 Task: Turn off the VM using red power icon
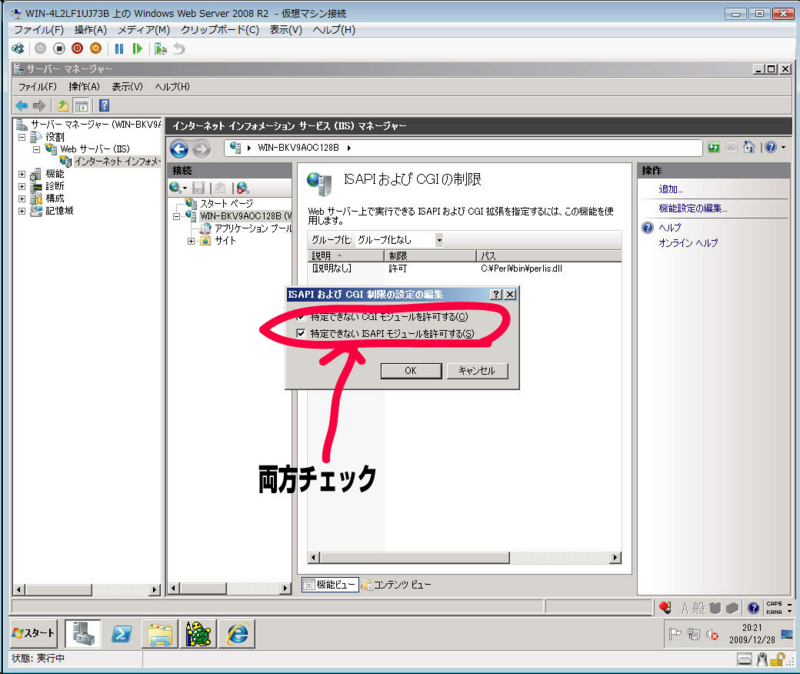tap(77, 50)
